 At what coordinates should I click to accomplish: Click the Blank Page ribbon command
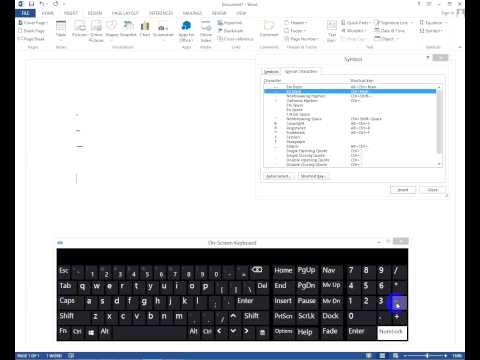(x=32, y=31)
